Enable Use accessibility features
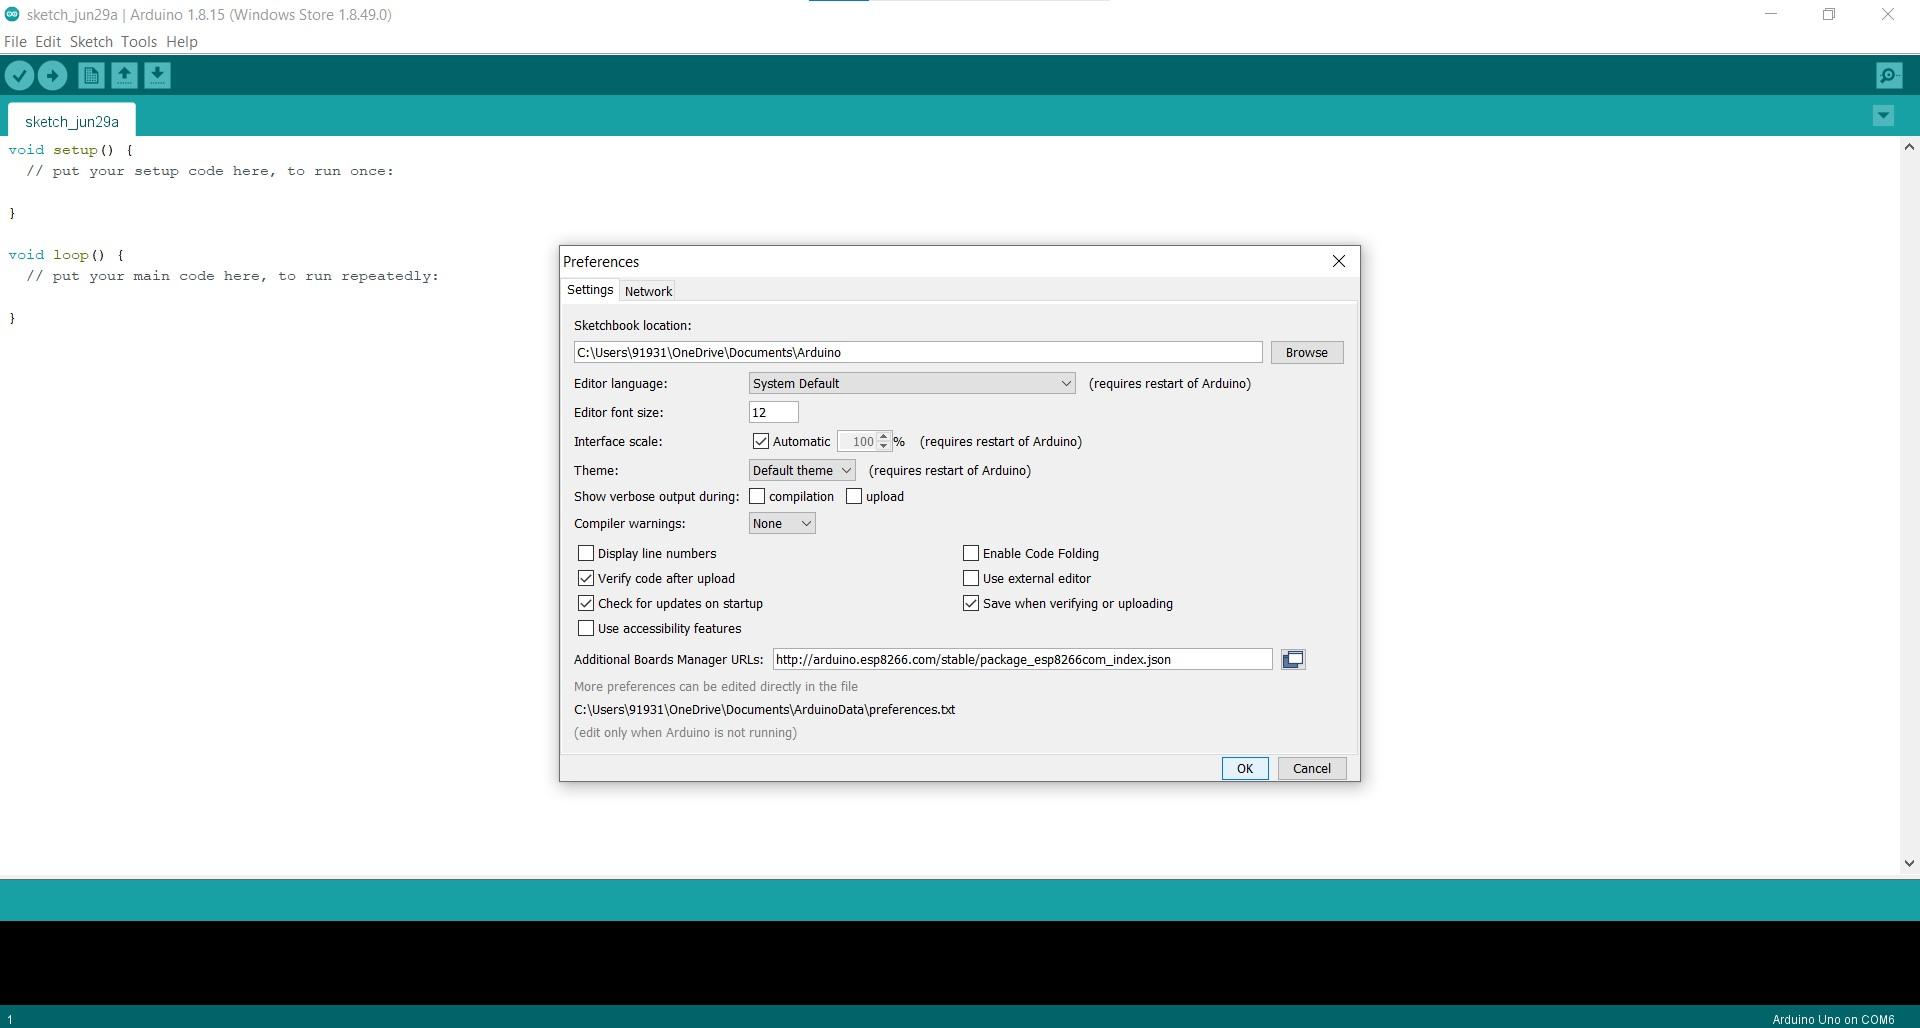The height and width of the screenshot is (1028, 1920). pyautogui.click(x=586, y=628)
